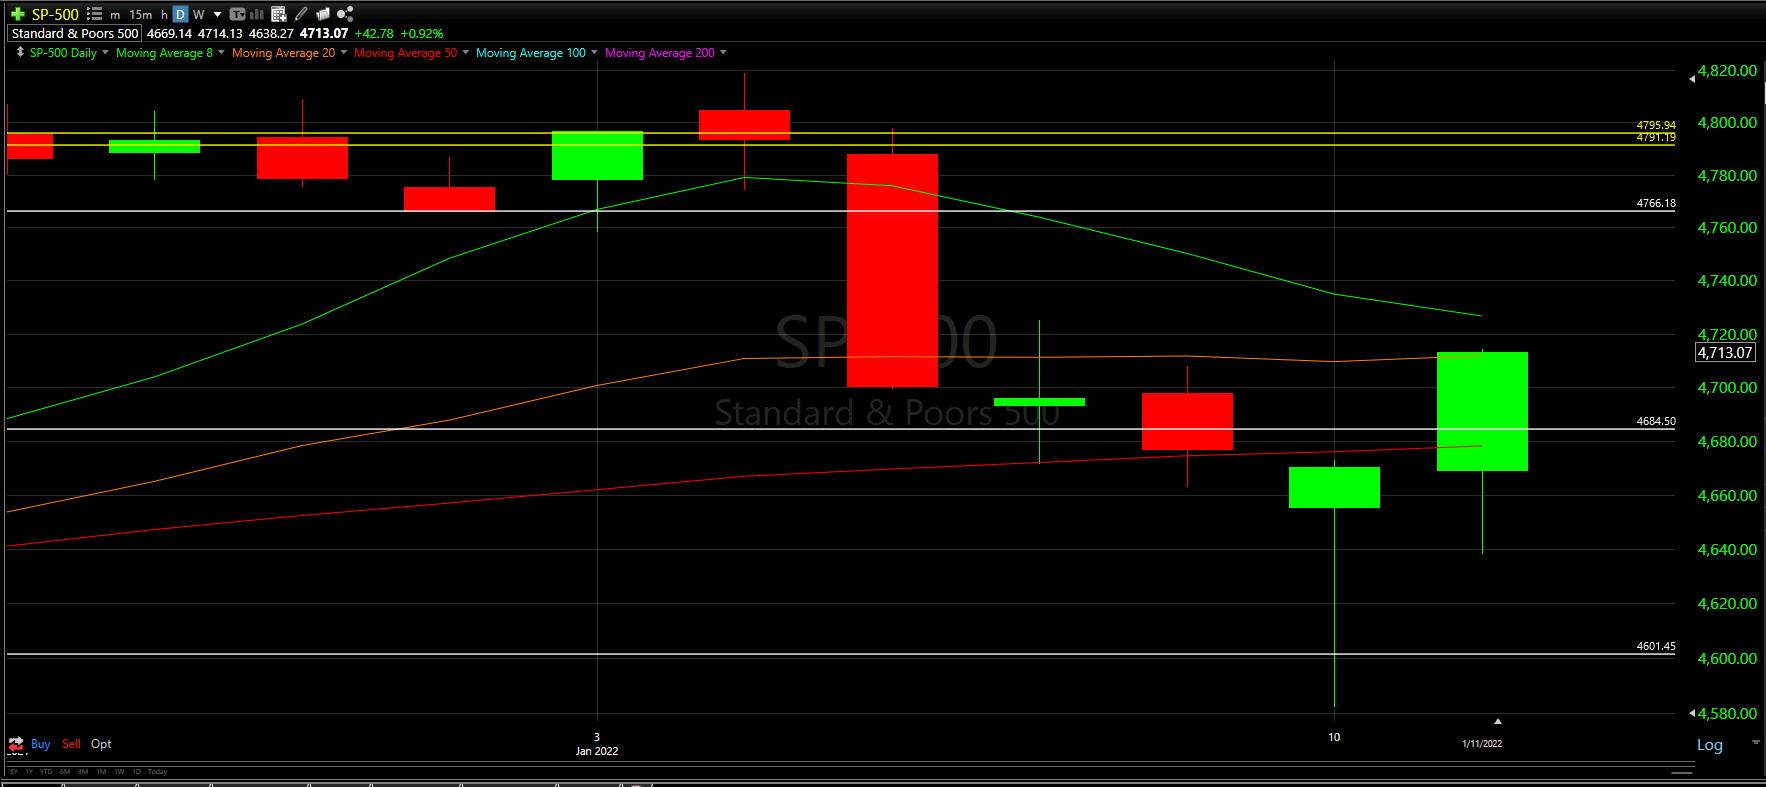This screenshot has width=1766, height=787.
Task: Select the Today range tab
Action: pos(157,772)
